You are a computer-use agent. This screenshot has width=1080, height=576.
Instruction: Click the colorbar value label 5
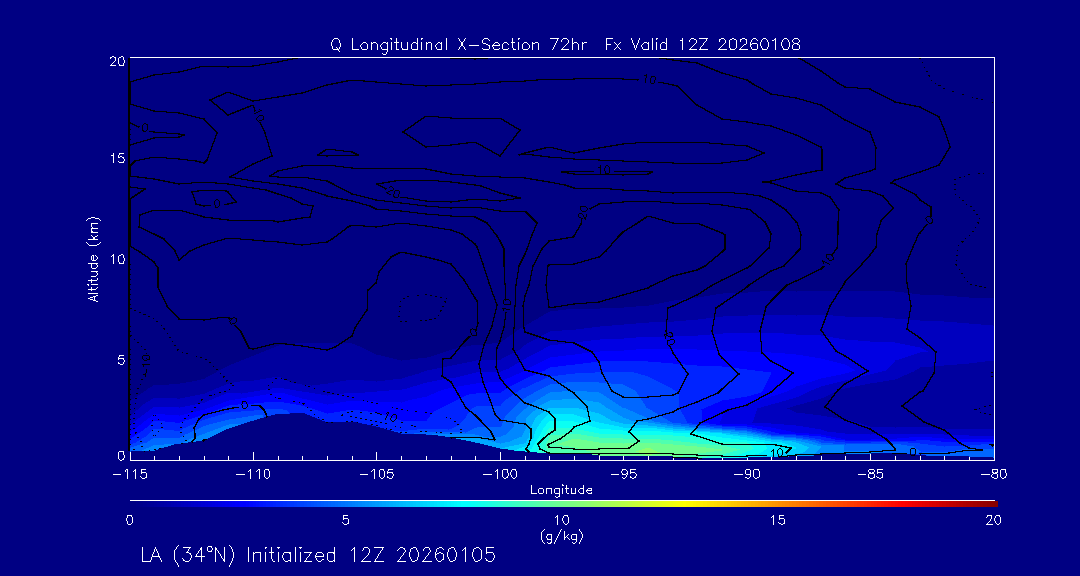tap(345, 520)
